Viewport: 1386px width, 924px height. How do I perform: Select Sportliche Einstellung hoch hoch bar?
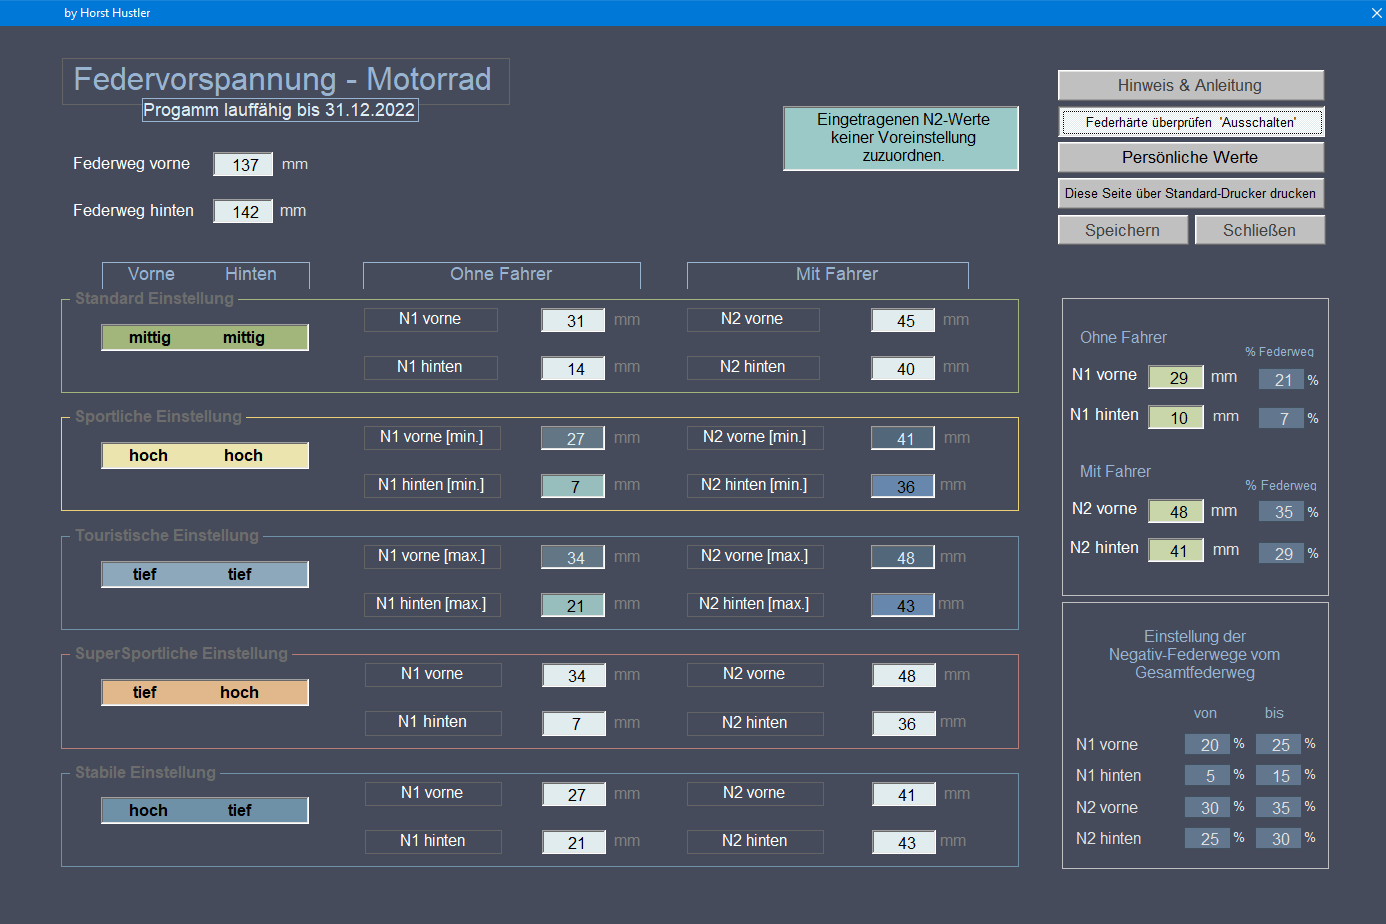205,456
